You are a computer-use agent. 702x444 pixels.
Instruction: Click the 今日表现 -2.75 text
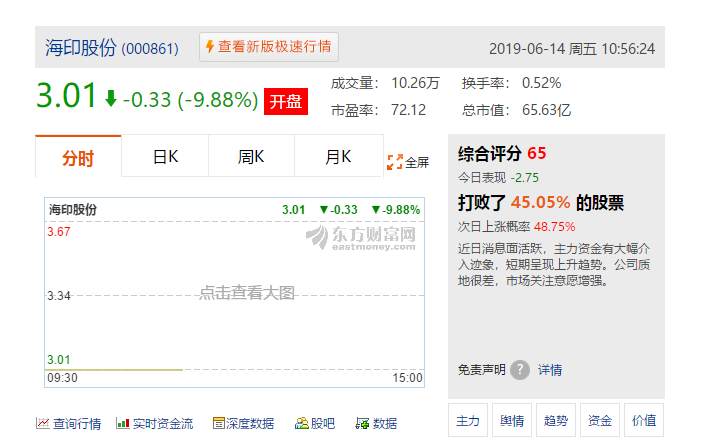tap(498, 178)
